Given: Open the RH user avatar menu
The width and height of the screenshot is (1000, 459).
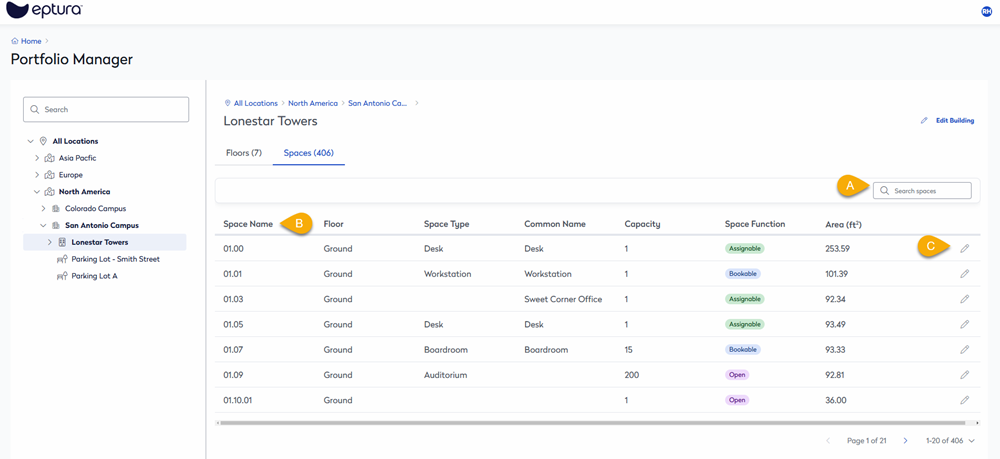Looking at the screenshot, I should coord(987,11).
